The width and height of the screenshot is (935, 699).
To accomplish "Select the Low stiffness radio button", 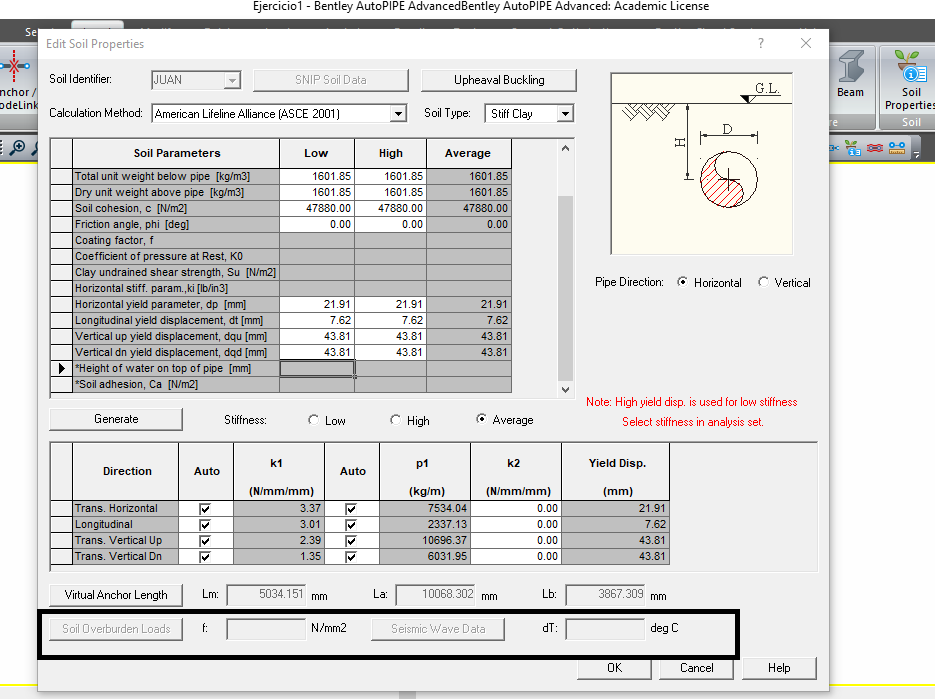I will tap(327, 420).
